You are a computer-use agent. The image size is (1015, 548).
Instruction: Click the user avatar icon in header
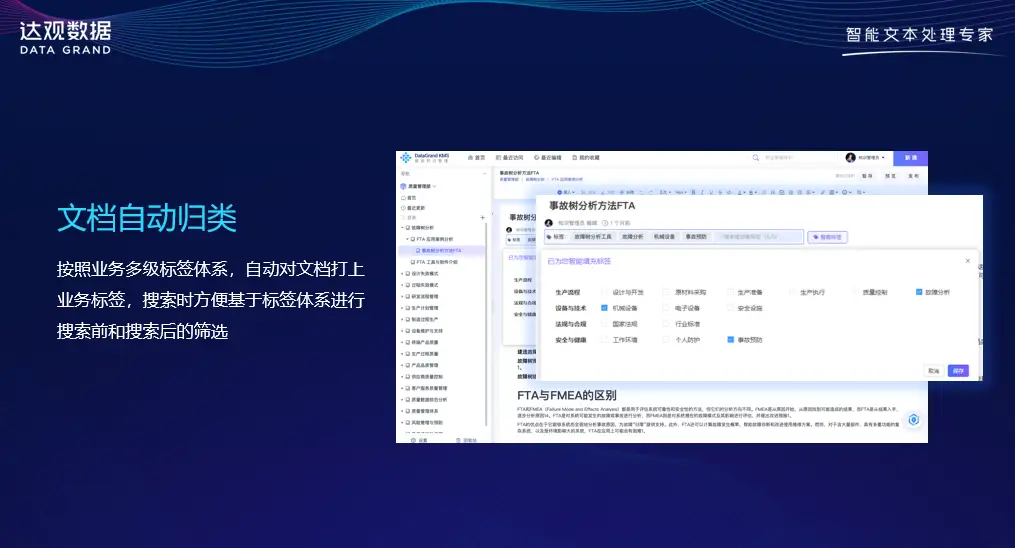tap(850, 158)
